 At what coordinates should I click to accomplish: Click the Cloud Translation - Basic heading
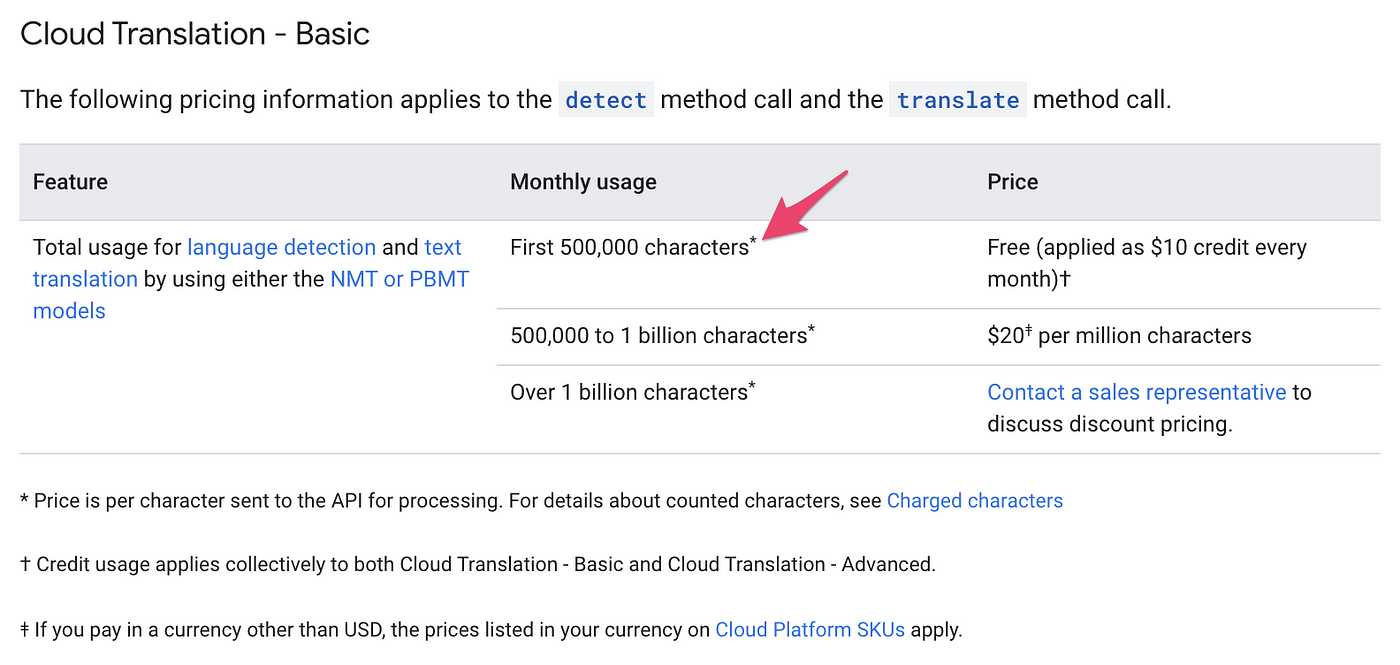(x=195, y=34)
